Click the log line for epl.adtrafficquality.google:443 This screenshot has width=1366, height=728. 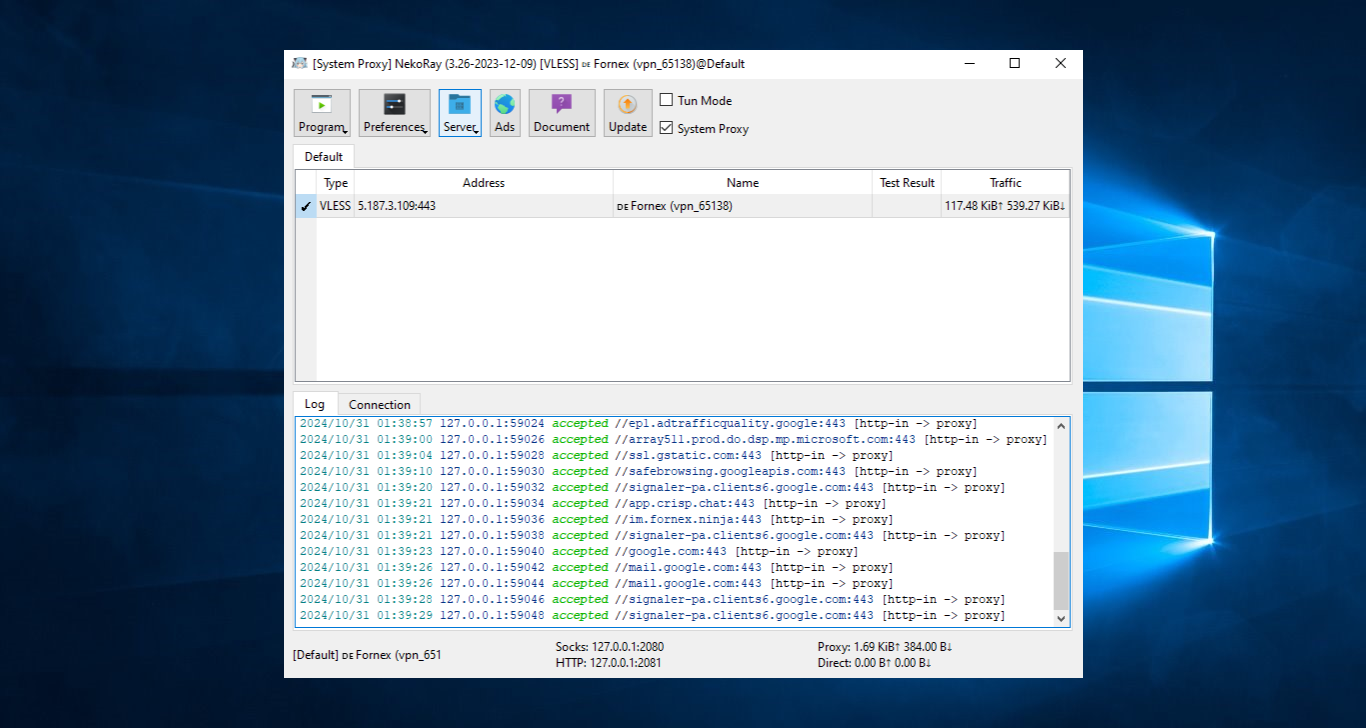pyautogui.click(x=638, y=423)
